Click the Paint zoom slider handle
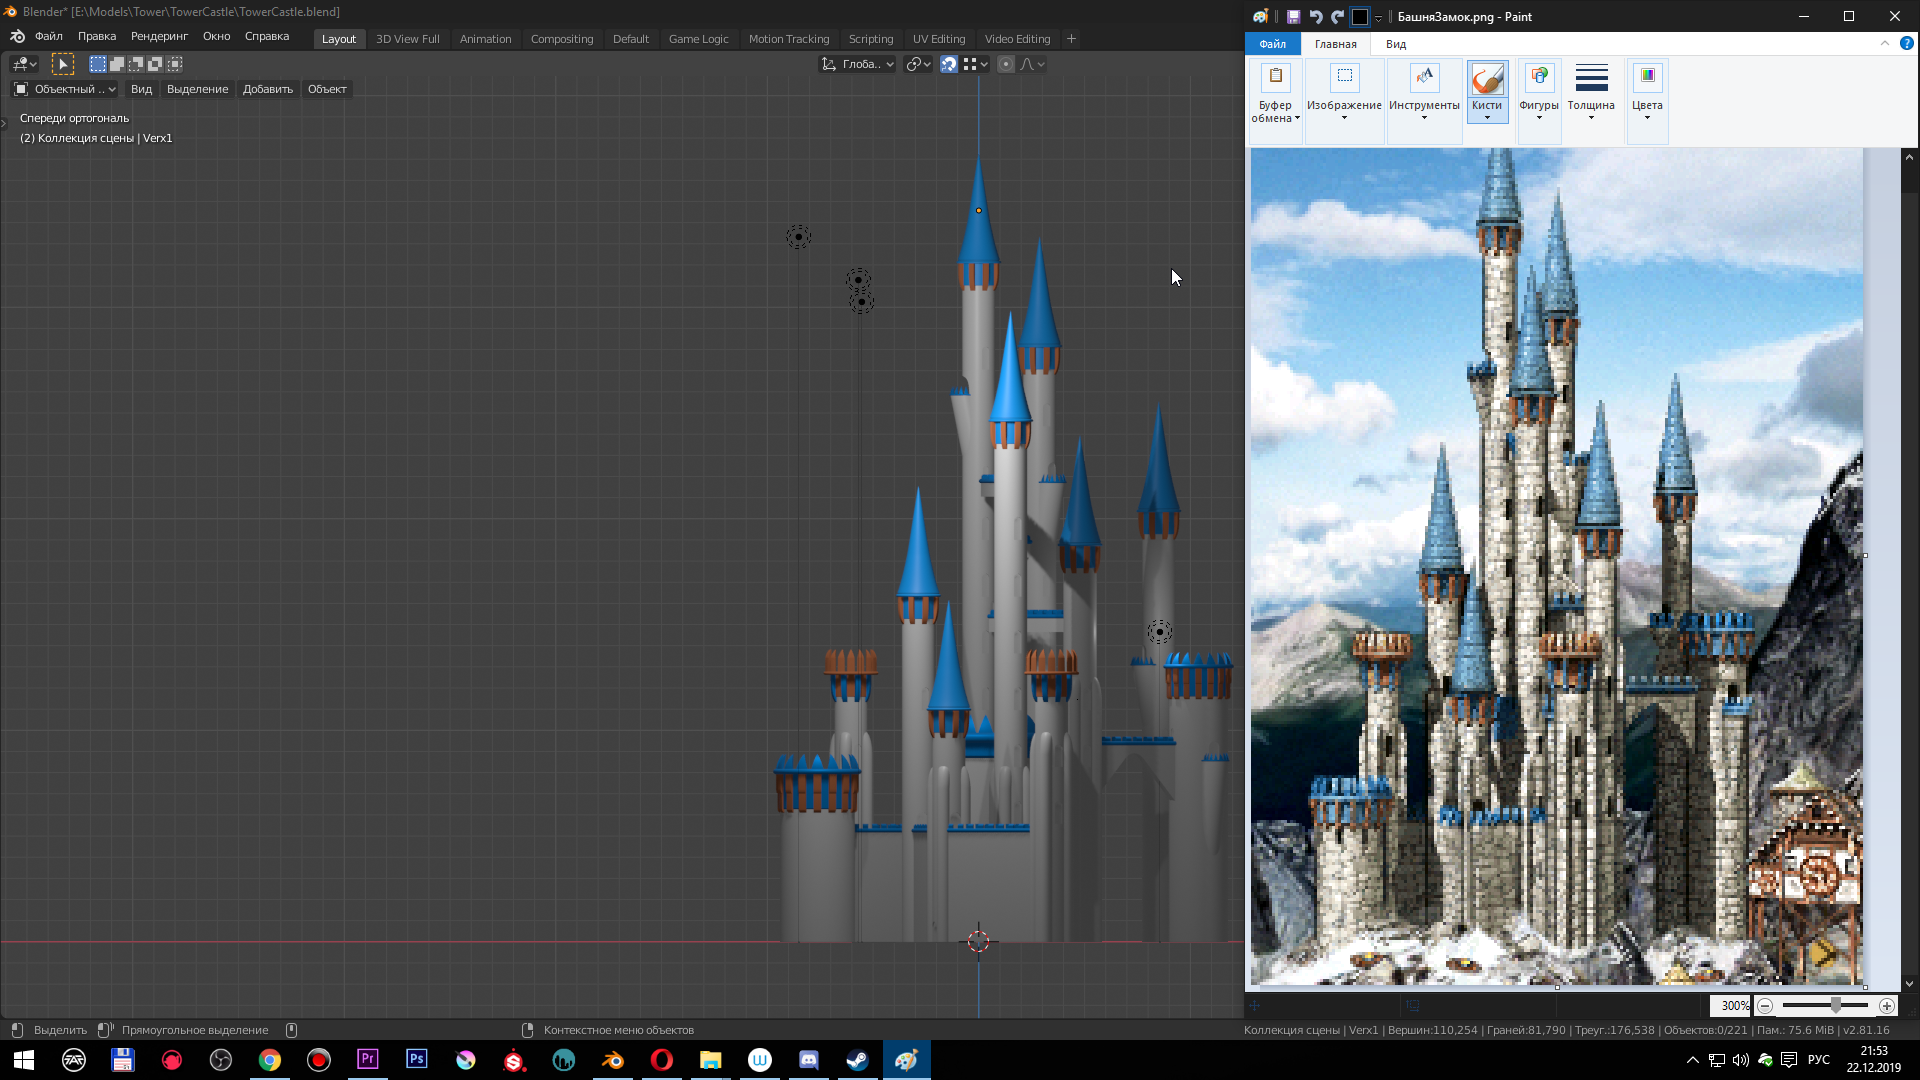 [1835, 1006]
